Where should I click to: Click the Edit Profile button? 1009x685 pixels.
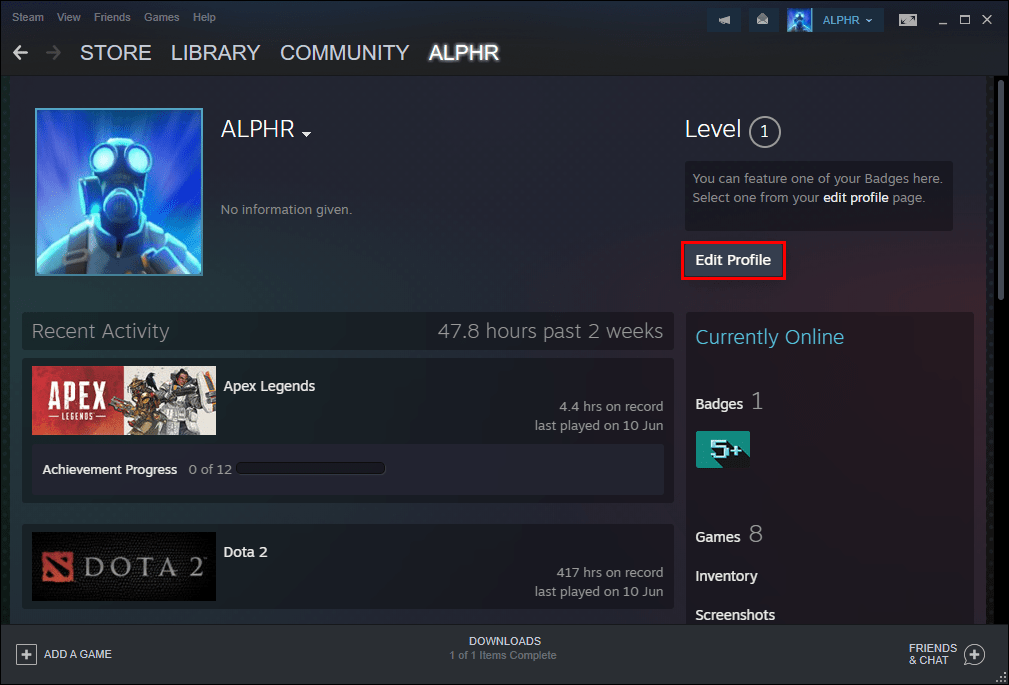733,259
